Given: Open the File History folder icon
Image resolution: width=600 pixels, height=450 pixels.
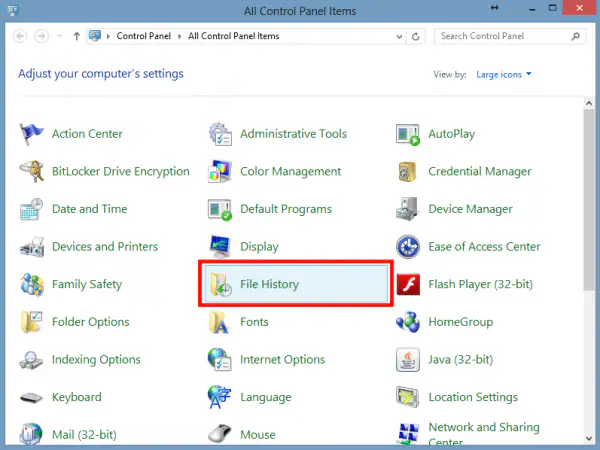Looking at the screenshot, I should pos(221,285).
